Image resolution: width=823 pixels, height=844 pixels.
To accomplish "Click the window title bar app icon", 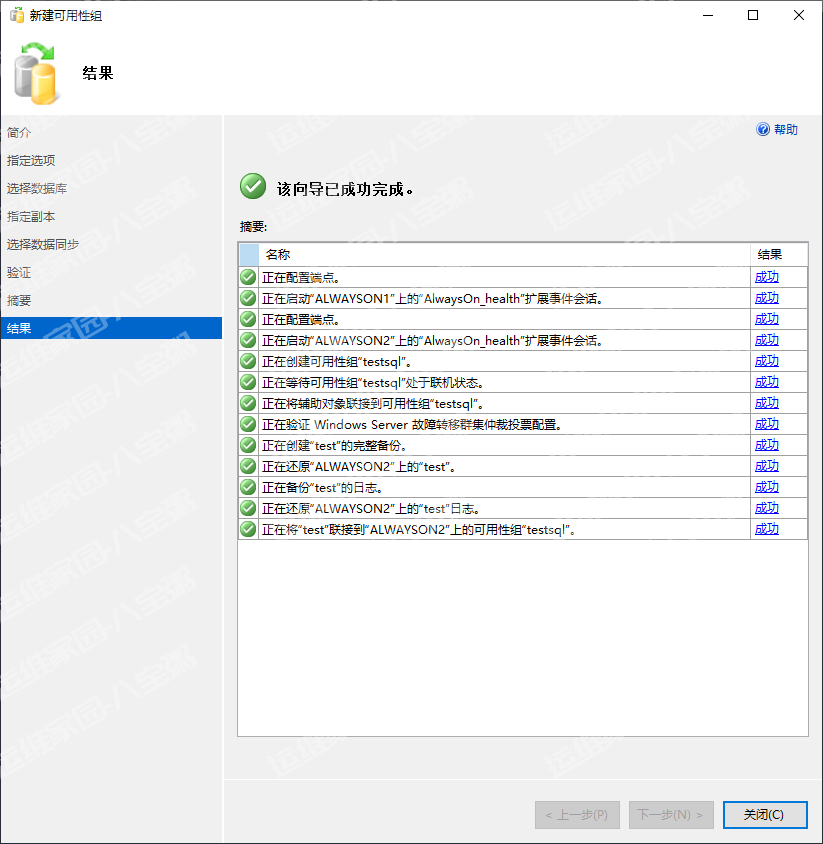I will click(16, 16).
